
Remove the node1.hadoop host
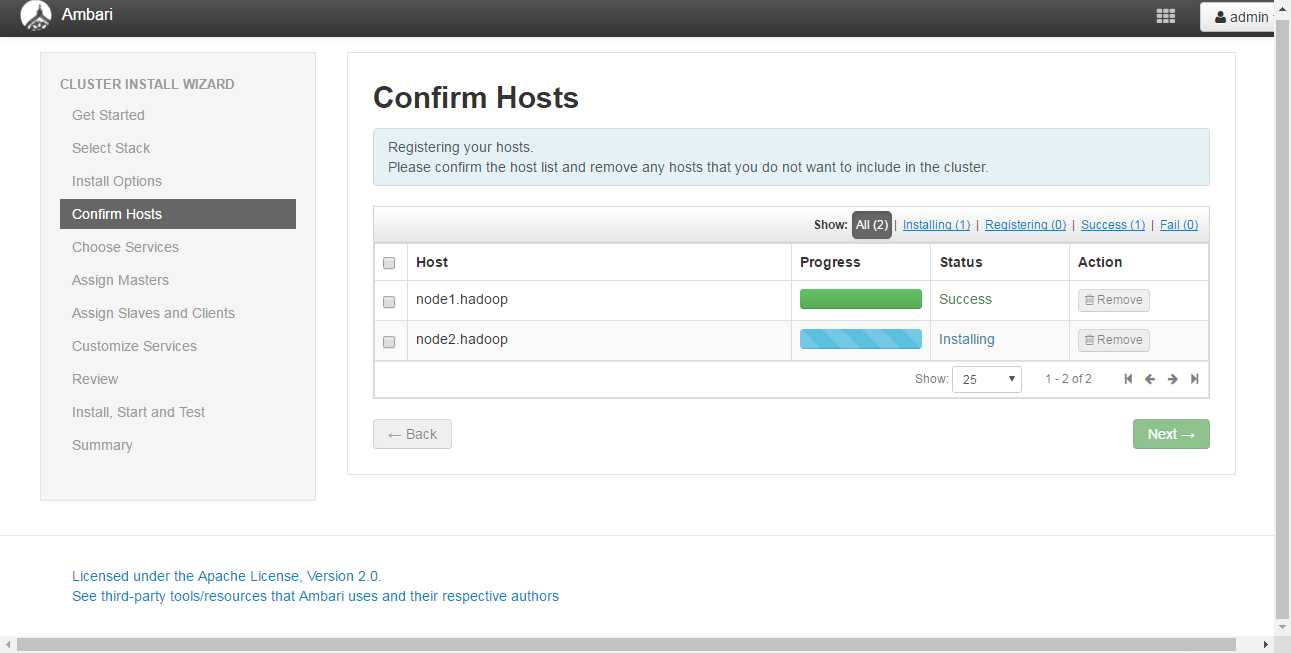(1114, 300)
